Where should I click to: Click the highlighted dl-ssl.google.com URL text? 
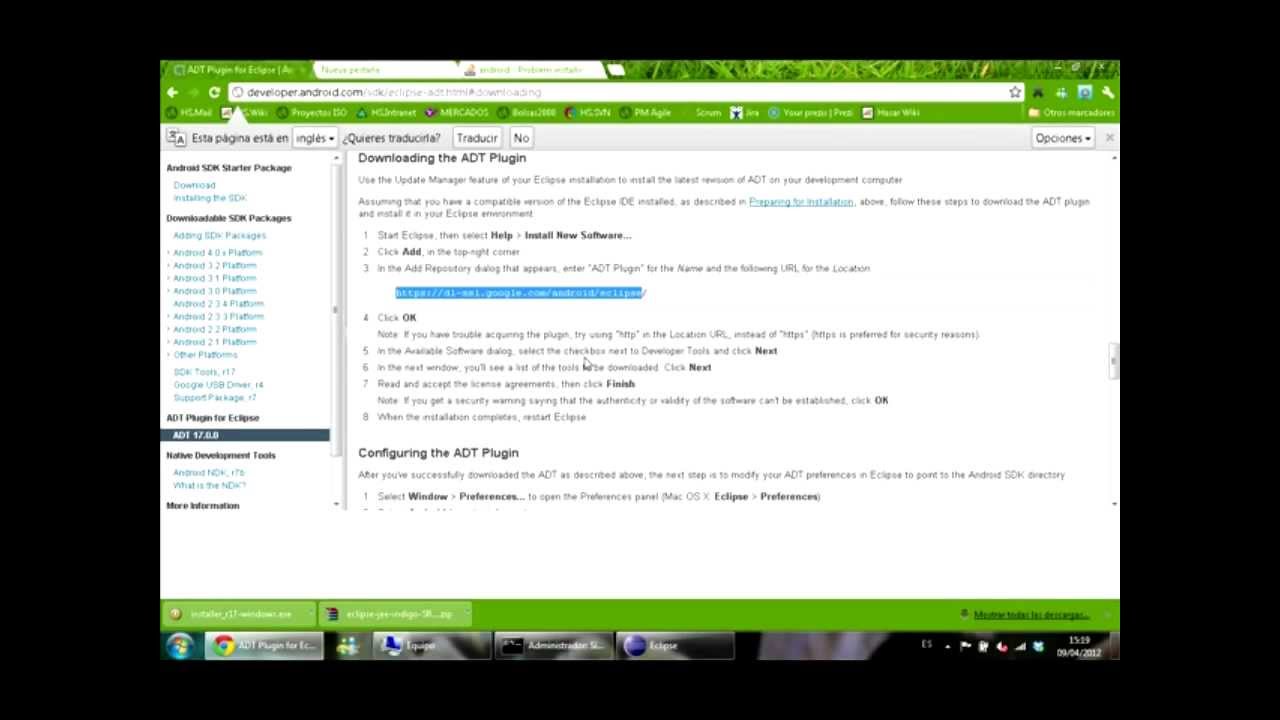(x=520, y=293)
